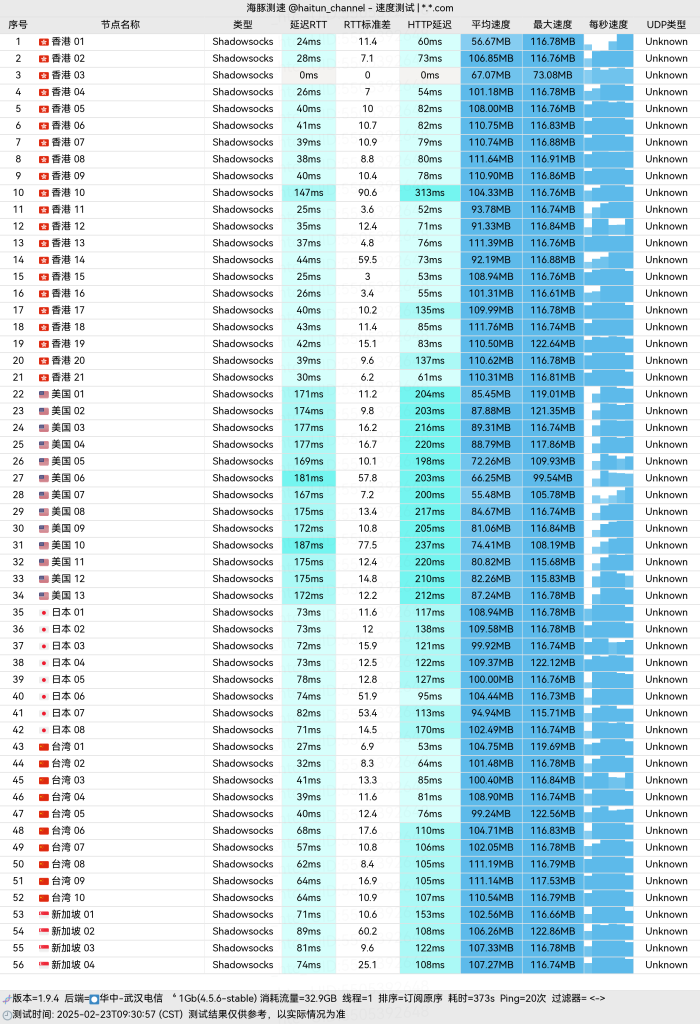The height and width of the screenshot is (1024, 700).
Task: Select the 延迟RTT column header
Action: click(x=308, y=25)
